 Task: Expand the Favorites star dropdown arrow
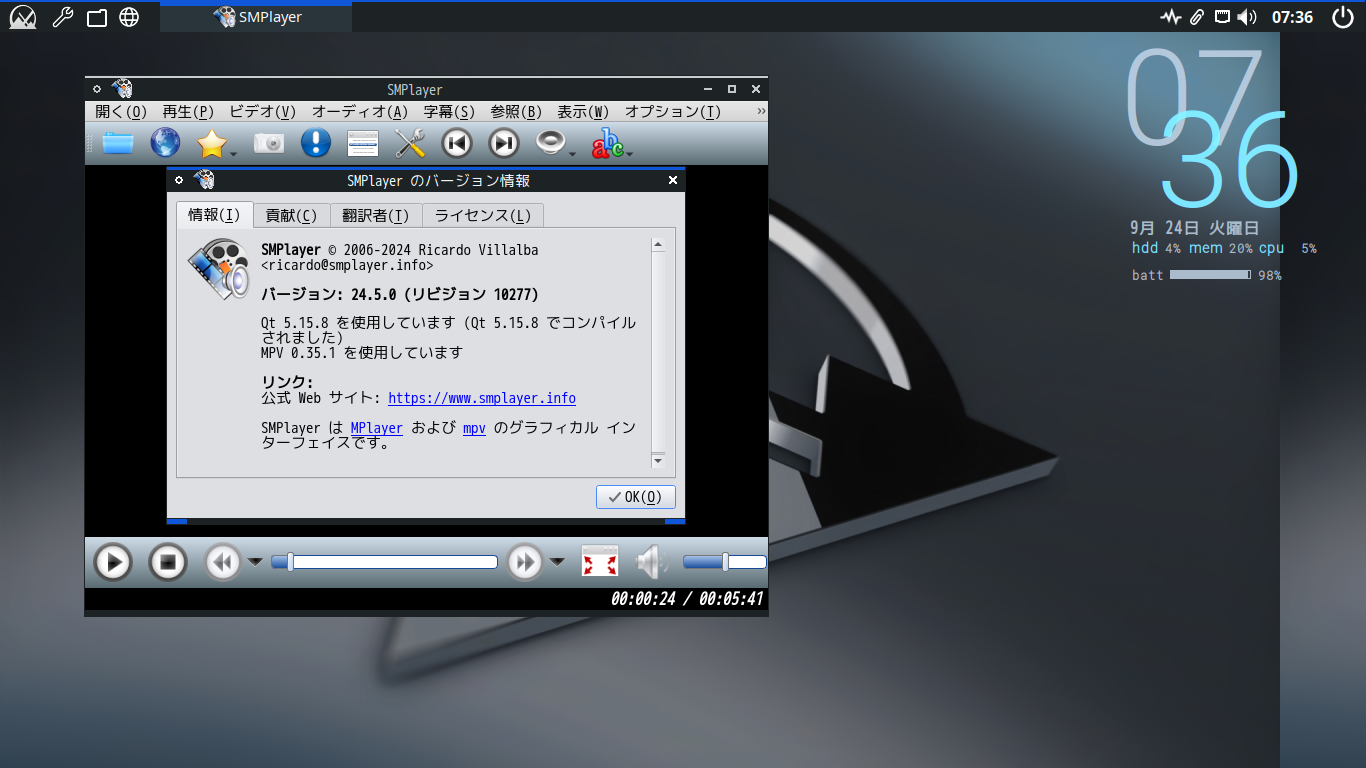(233, 154)
